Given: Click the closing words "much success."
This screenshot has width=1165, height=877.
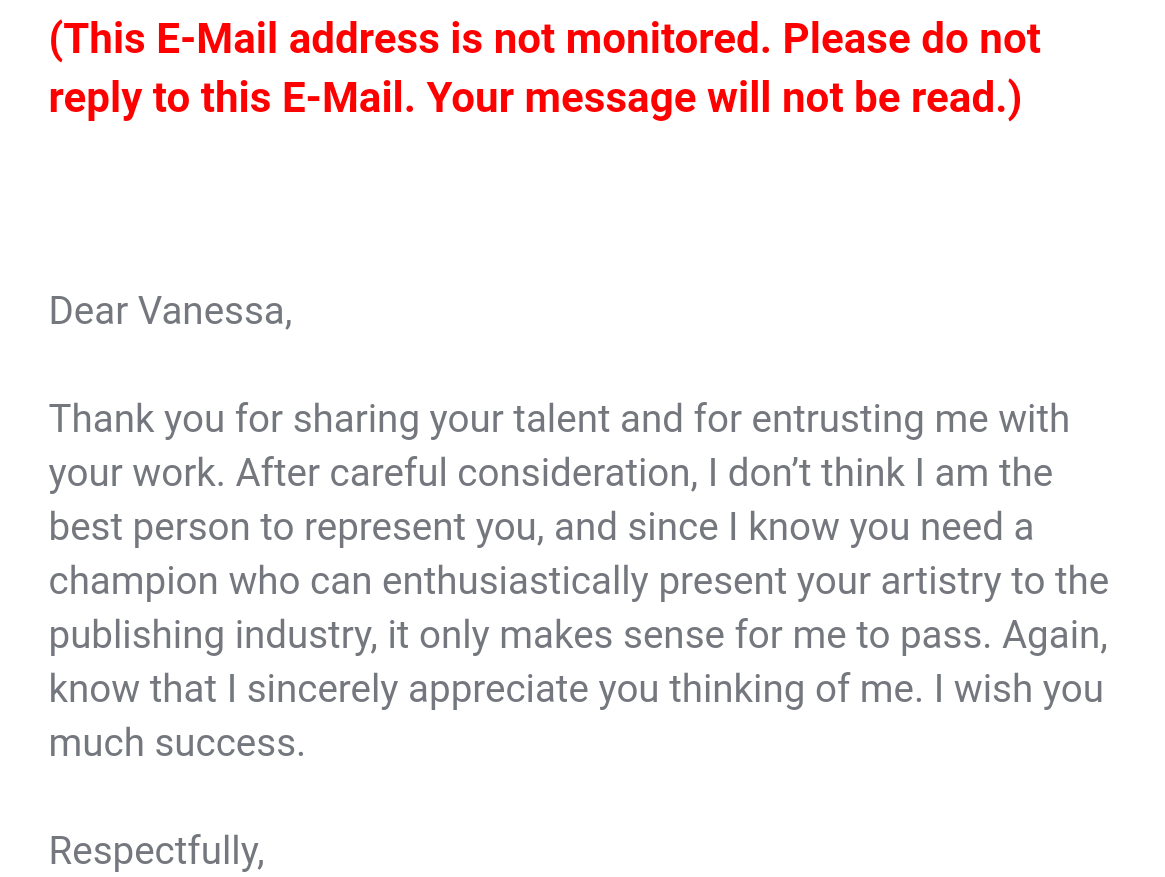Looking at the screenshot, I should point(176,743).
